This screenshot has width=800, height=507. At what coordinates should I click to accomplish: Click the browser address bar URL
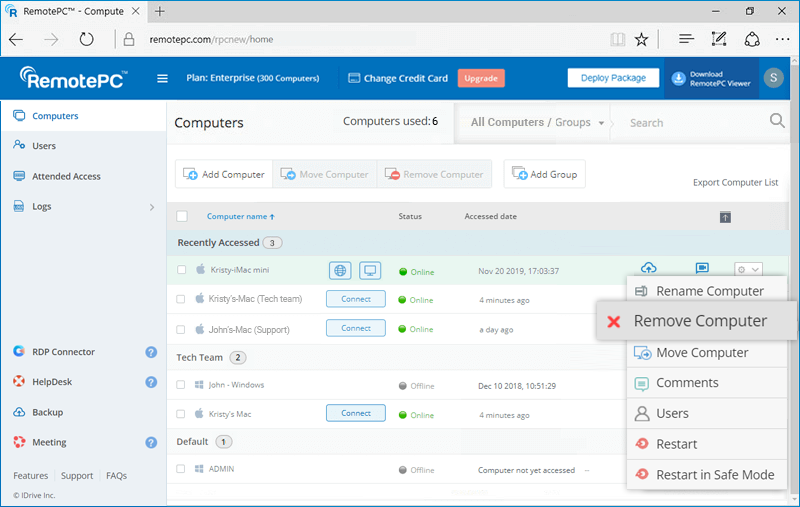tap(211, 39)
